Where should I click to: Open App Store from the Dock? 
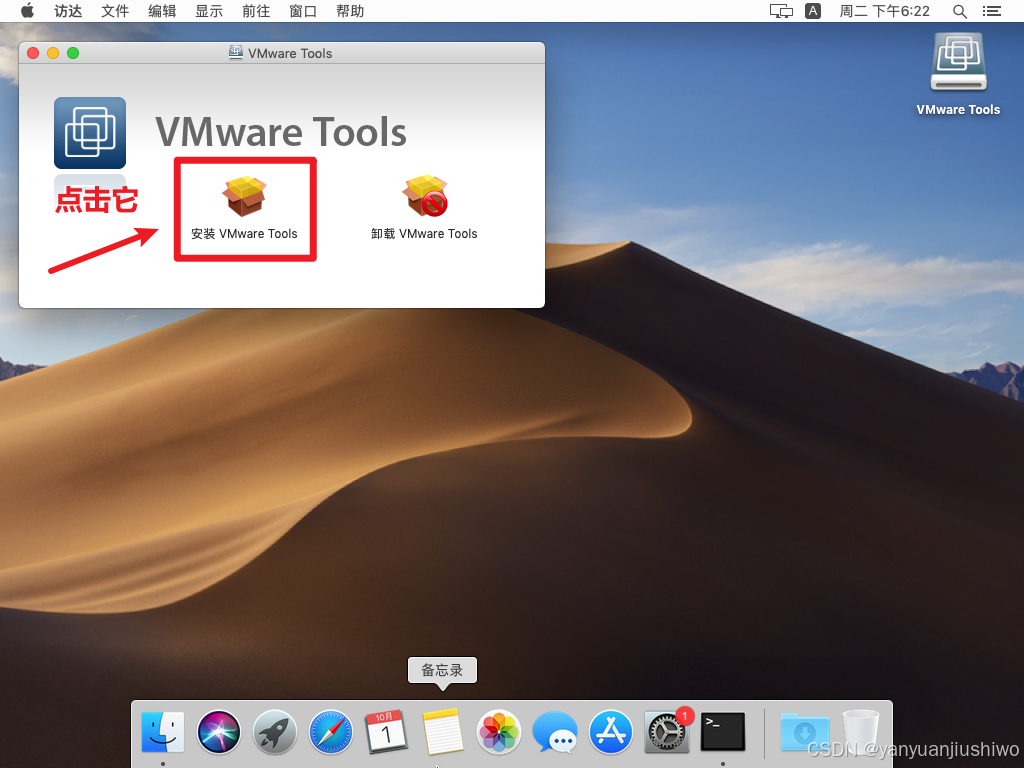tap(611, 732)
